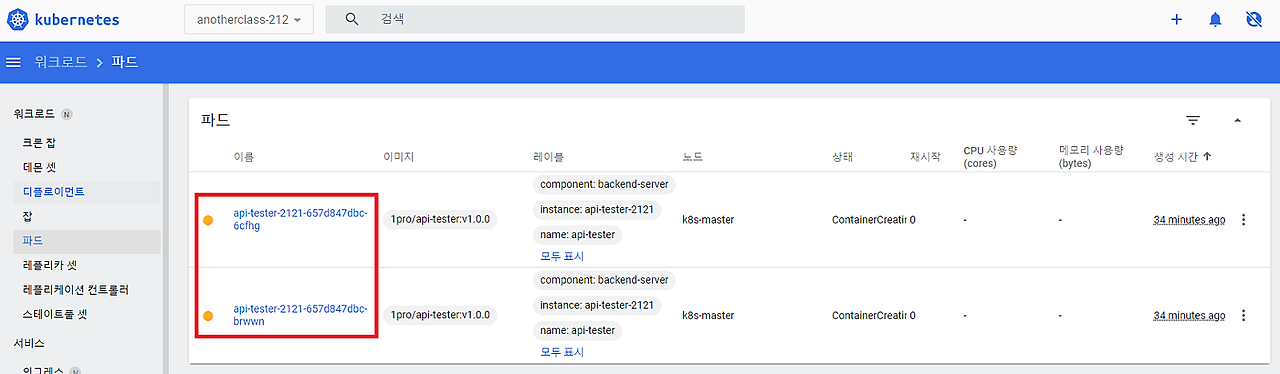Click component: backend-server label in brwwn row
The width and height of the screenshot is (1280, 374).
(x=604, y=280)
